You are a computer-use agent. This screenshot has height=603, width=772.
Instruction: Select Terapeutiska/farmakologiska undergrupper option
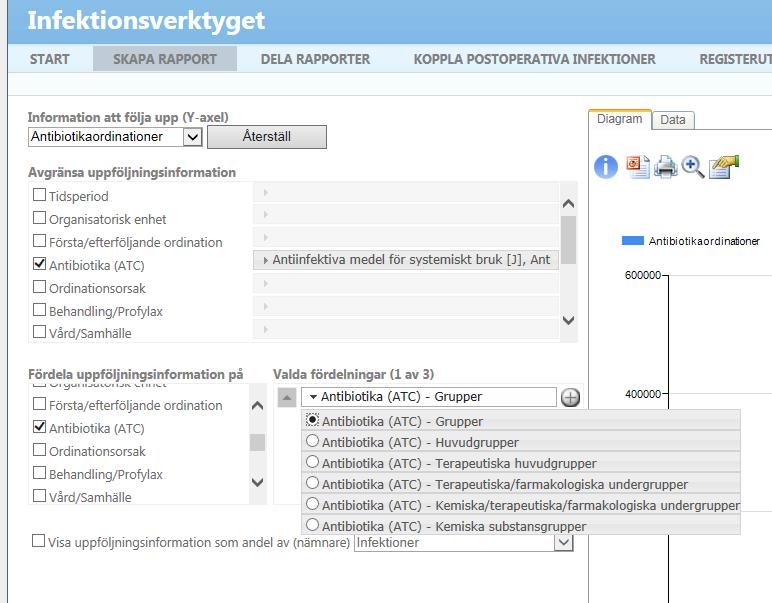tap(312, 483)
